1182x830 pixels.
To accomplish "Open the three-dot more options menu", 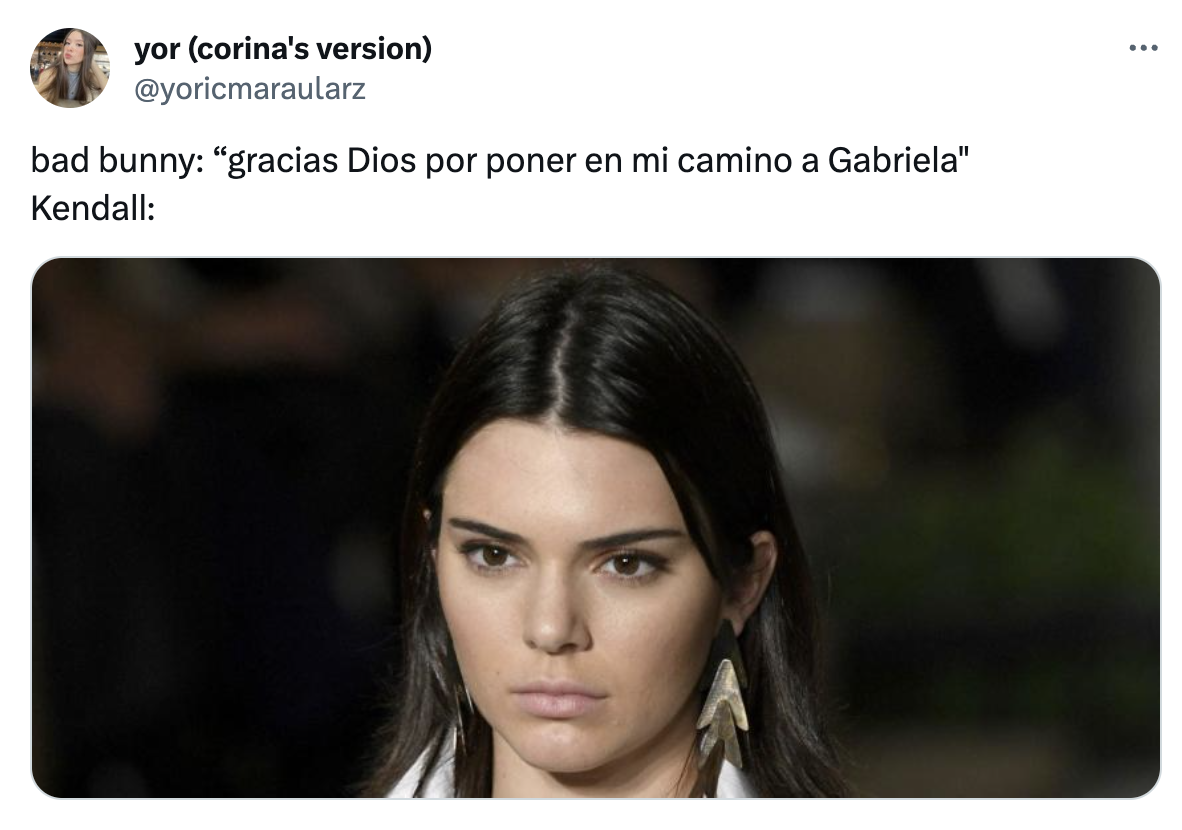I will click(1143, 48).
